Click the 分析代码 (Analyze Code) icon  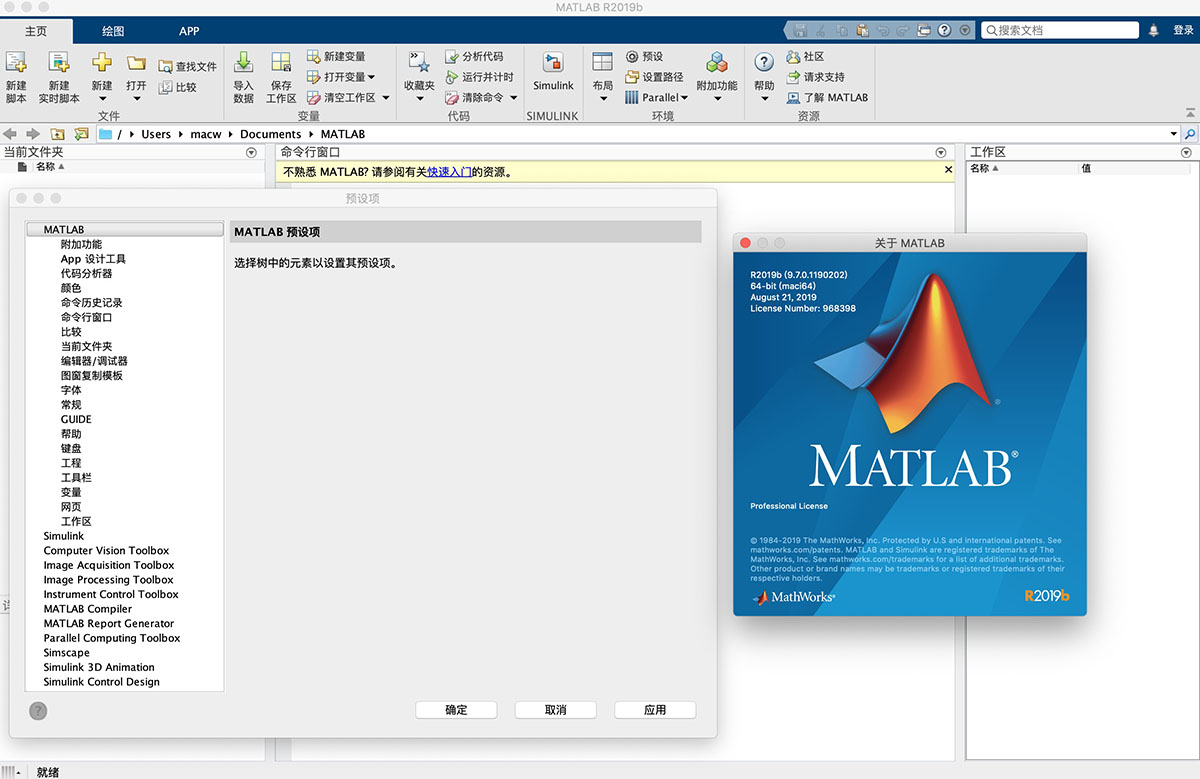click(451, 57)
